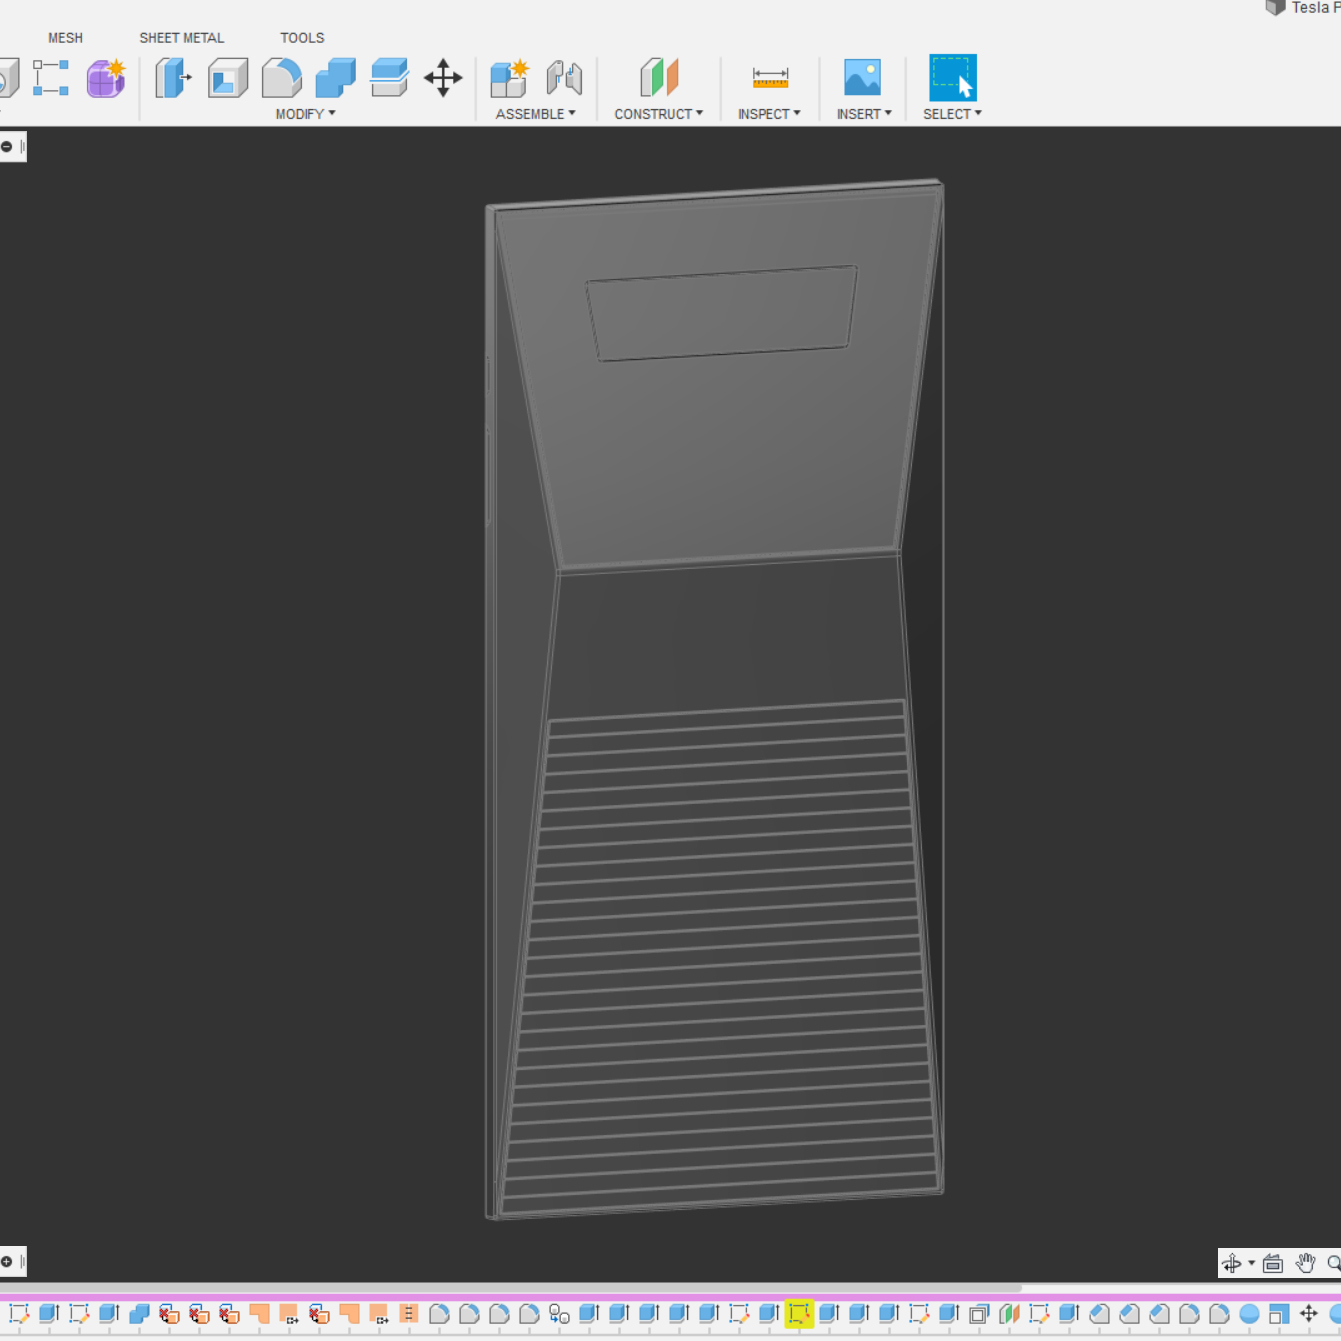Select the Combine bodies tool

click(x=335, y=78)
